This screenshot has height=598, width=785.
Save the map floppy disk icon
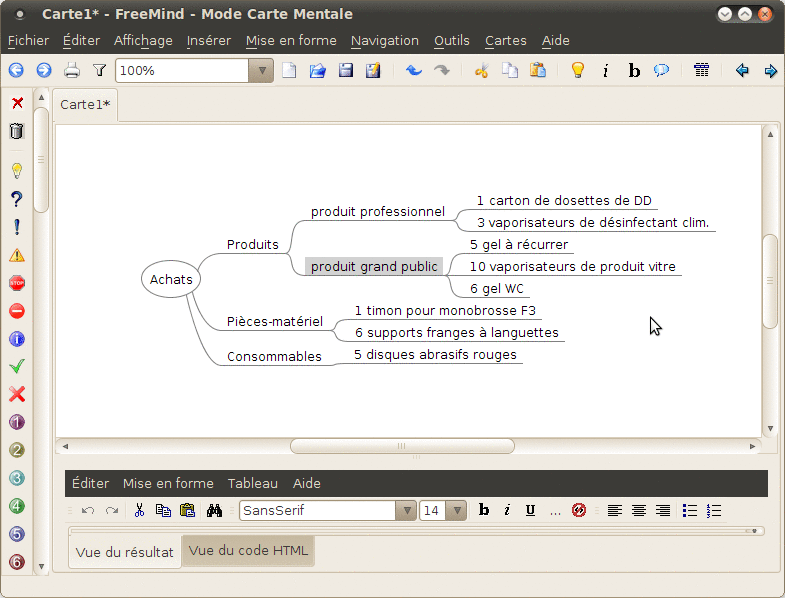coord(345,70)
